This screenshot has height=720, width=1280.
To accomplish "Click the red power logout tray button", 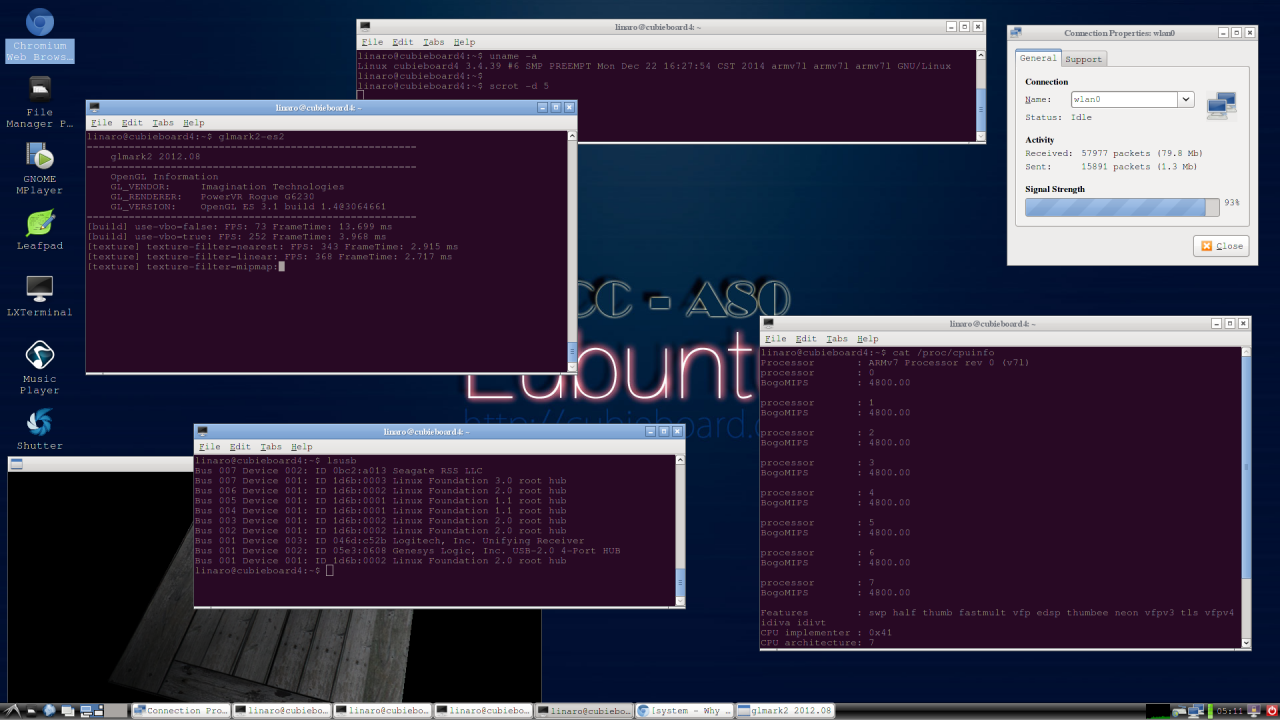I will point(1271,711).
